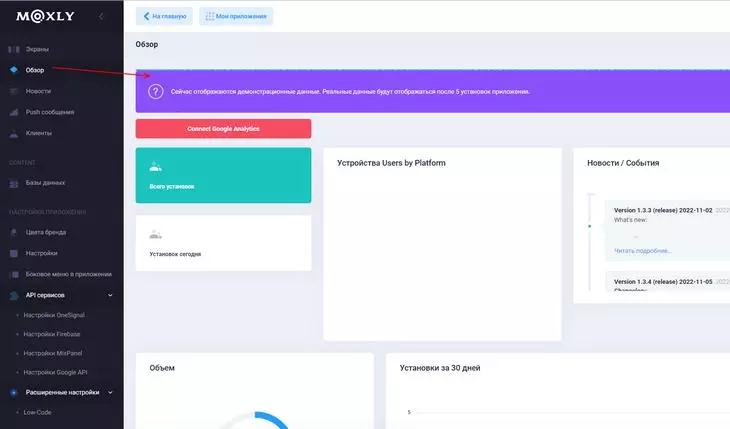Click the Расширенные настройки icon
Image resolution: width=730 pixels, height=429 pixels.
coord(14,393)
